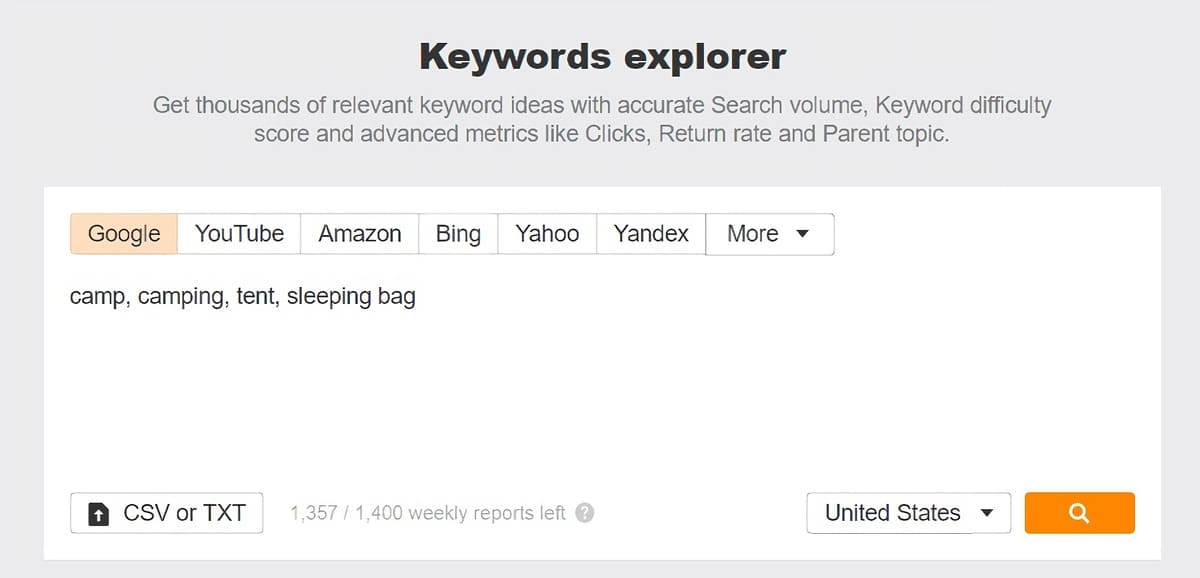Select the Amazon tab
The image size is (1200, 578).
click(x=359, y=233)
